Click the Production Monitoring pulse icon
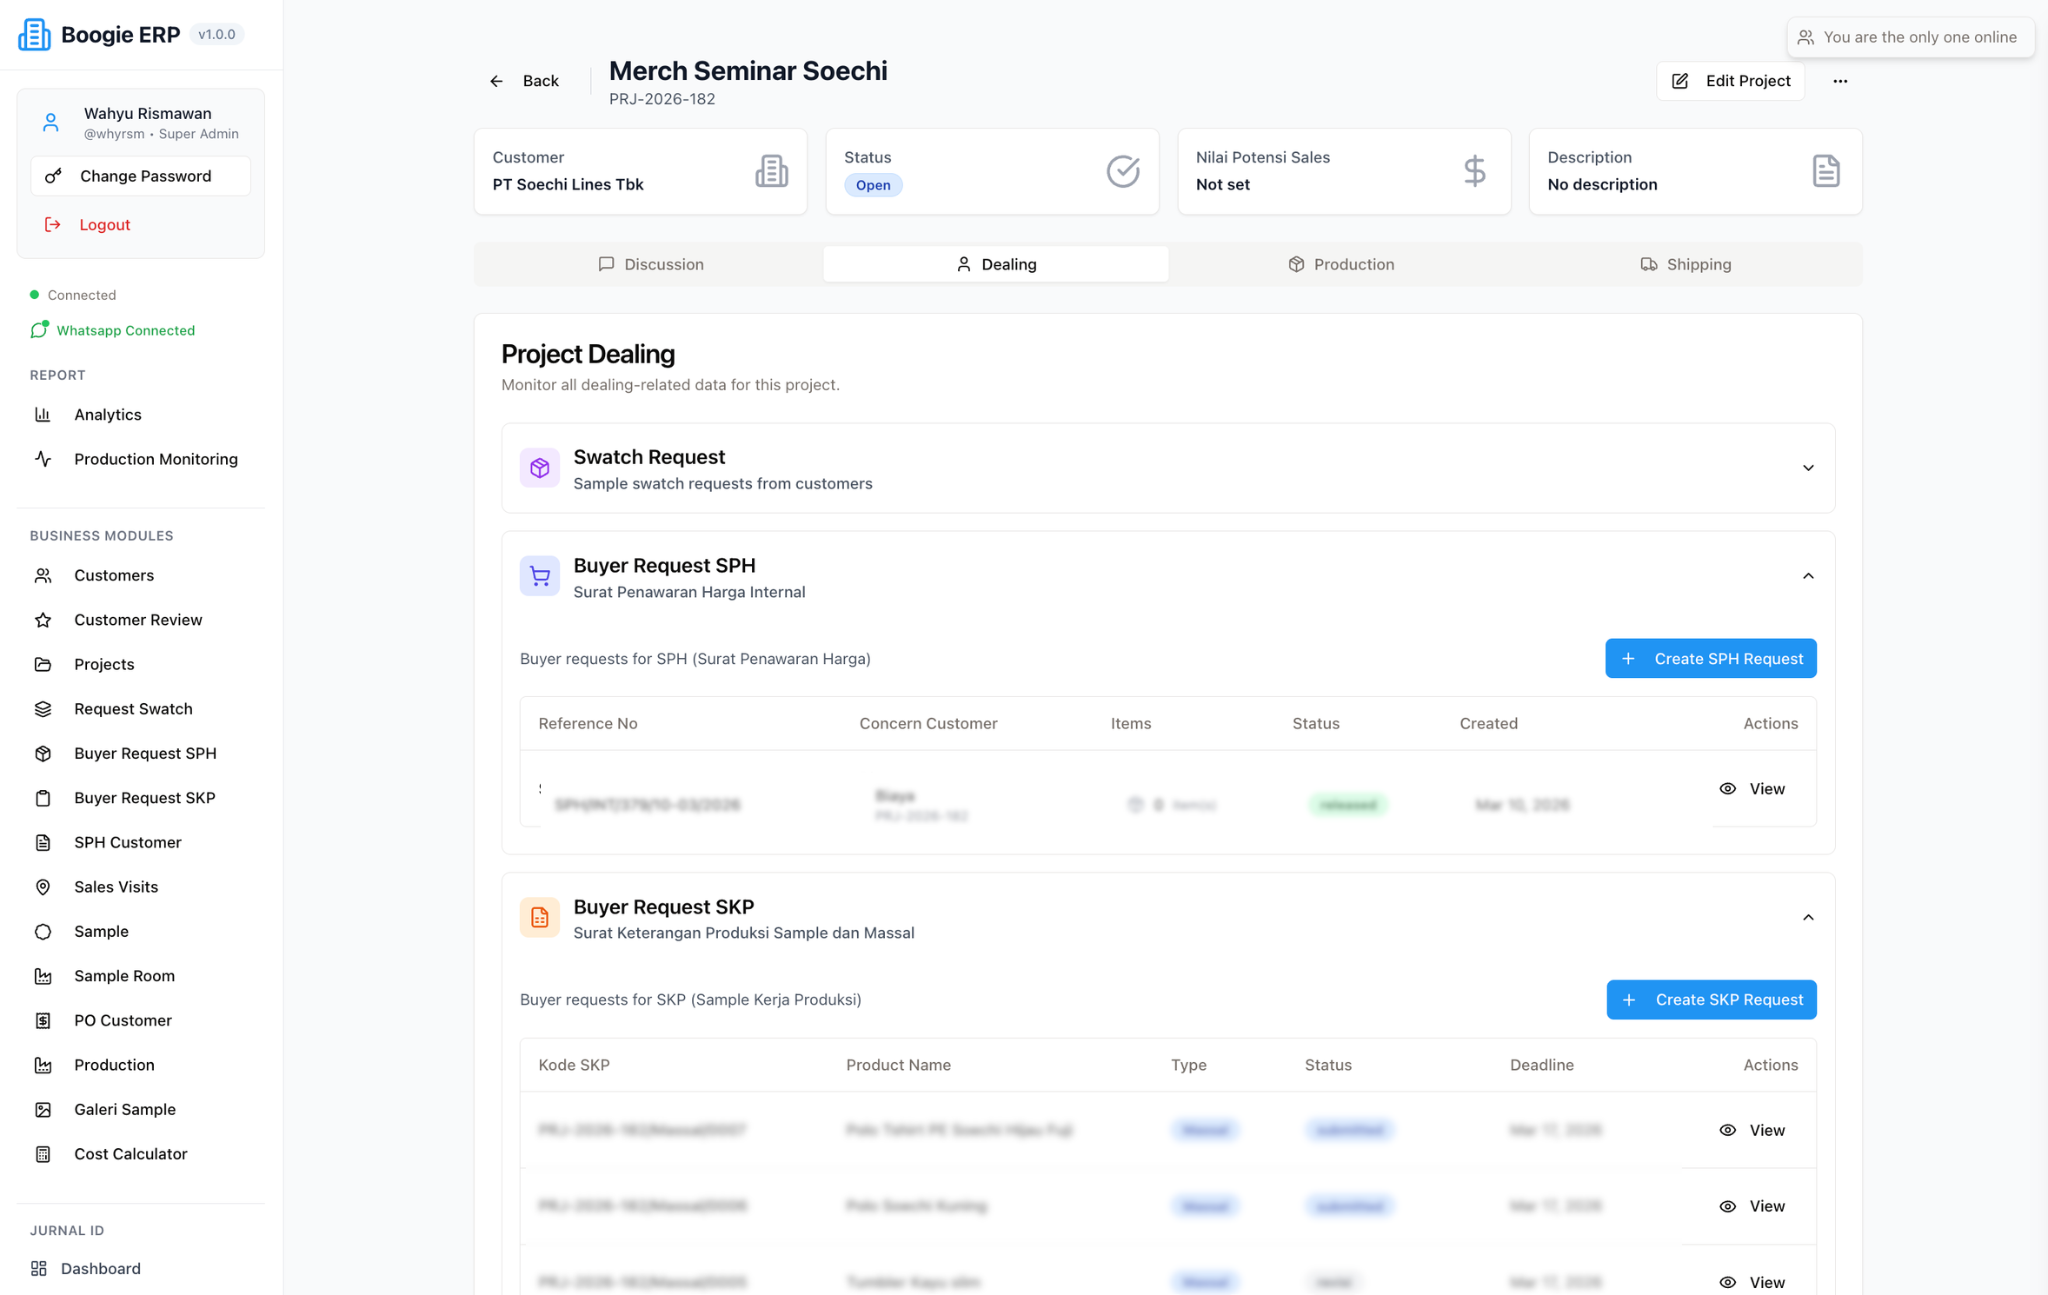This screenshot has width=2048, height=1295. [43, 459]
